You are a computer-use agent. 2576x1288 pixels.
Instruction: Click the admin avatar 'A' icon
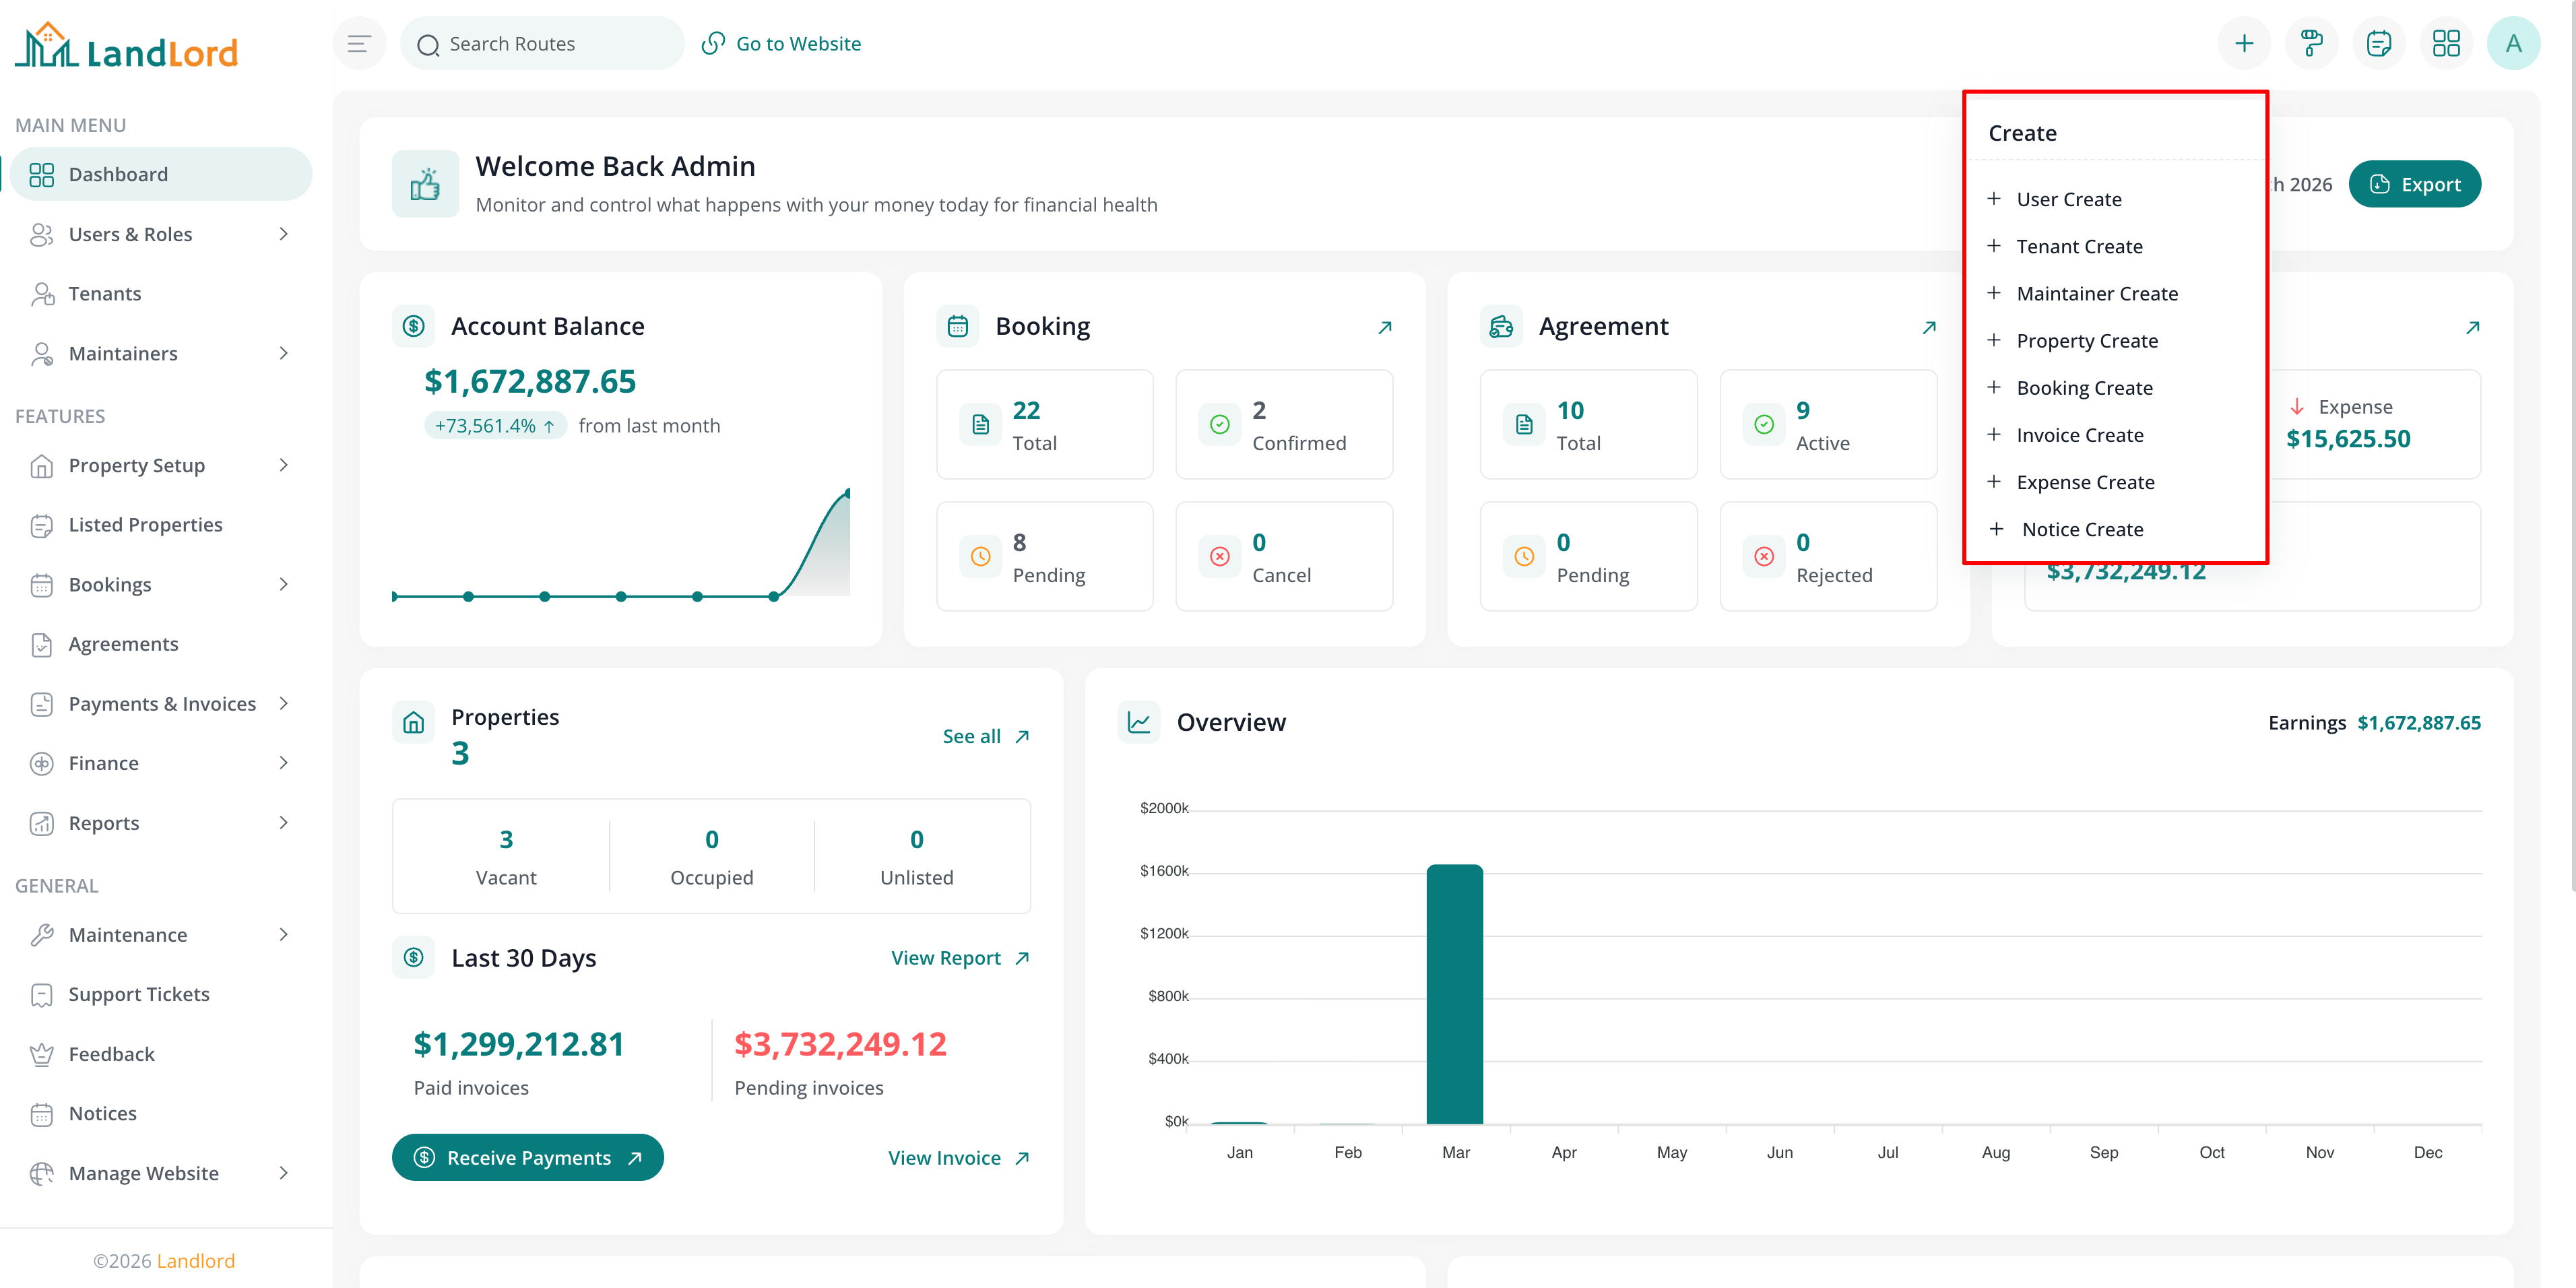coord(2513,43)
